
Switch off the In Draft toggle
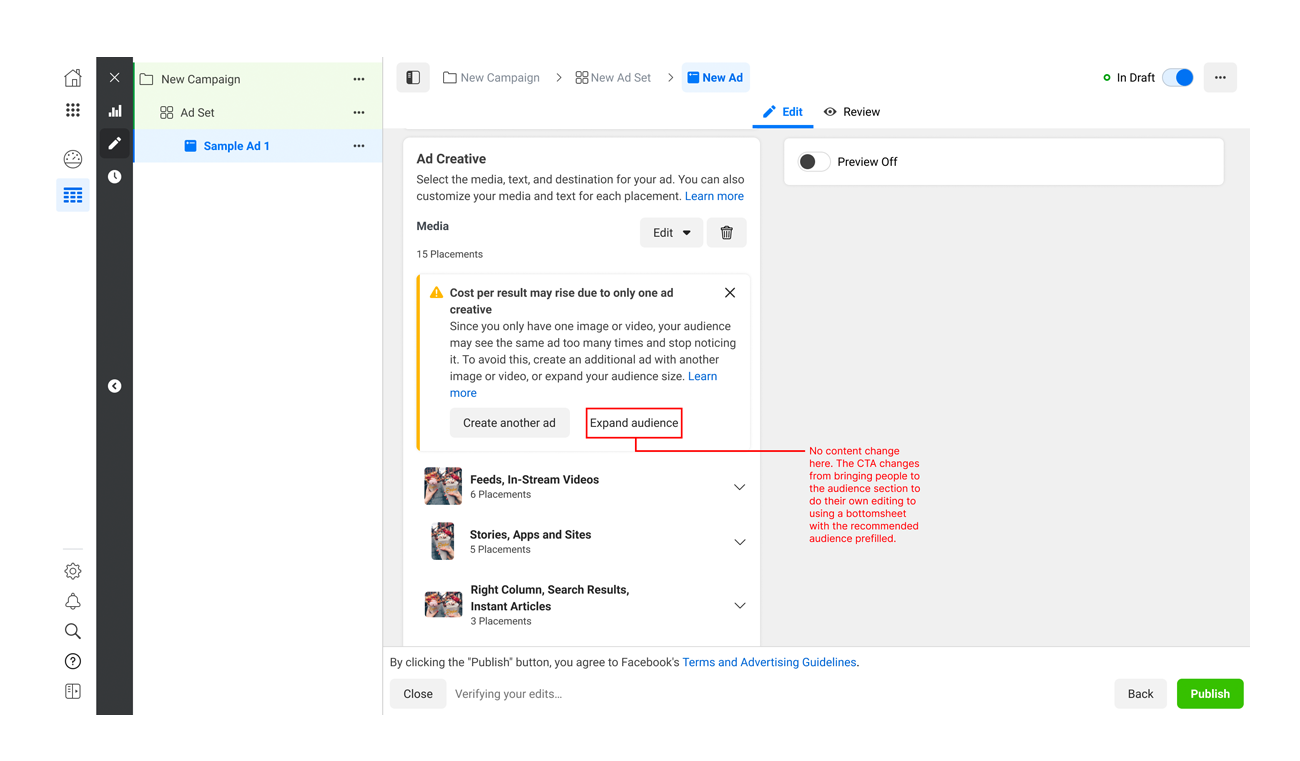pyautogui.click(x=1178, y=78)
